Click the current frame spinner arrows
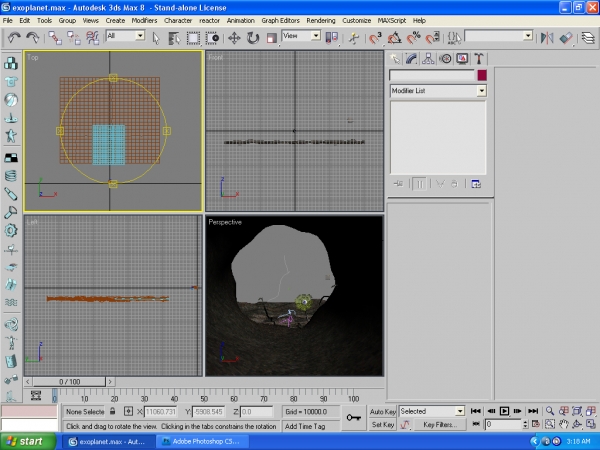The height and width of the screenshot is (450, 600). [525, 424]
